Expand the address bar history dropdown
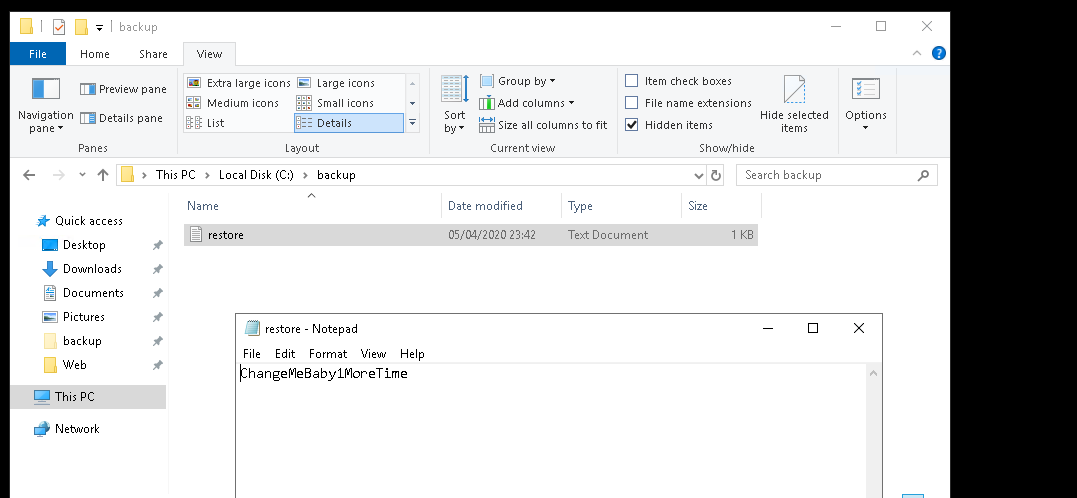This screenshot has width=1077, height=498. tap(698, 175)
